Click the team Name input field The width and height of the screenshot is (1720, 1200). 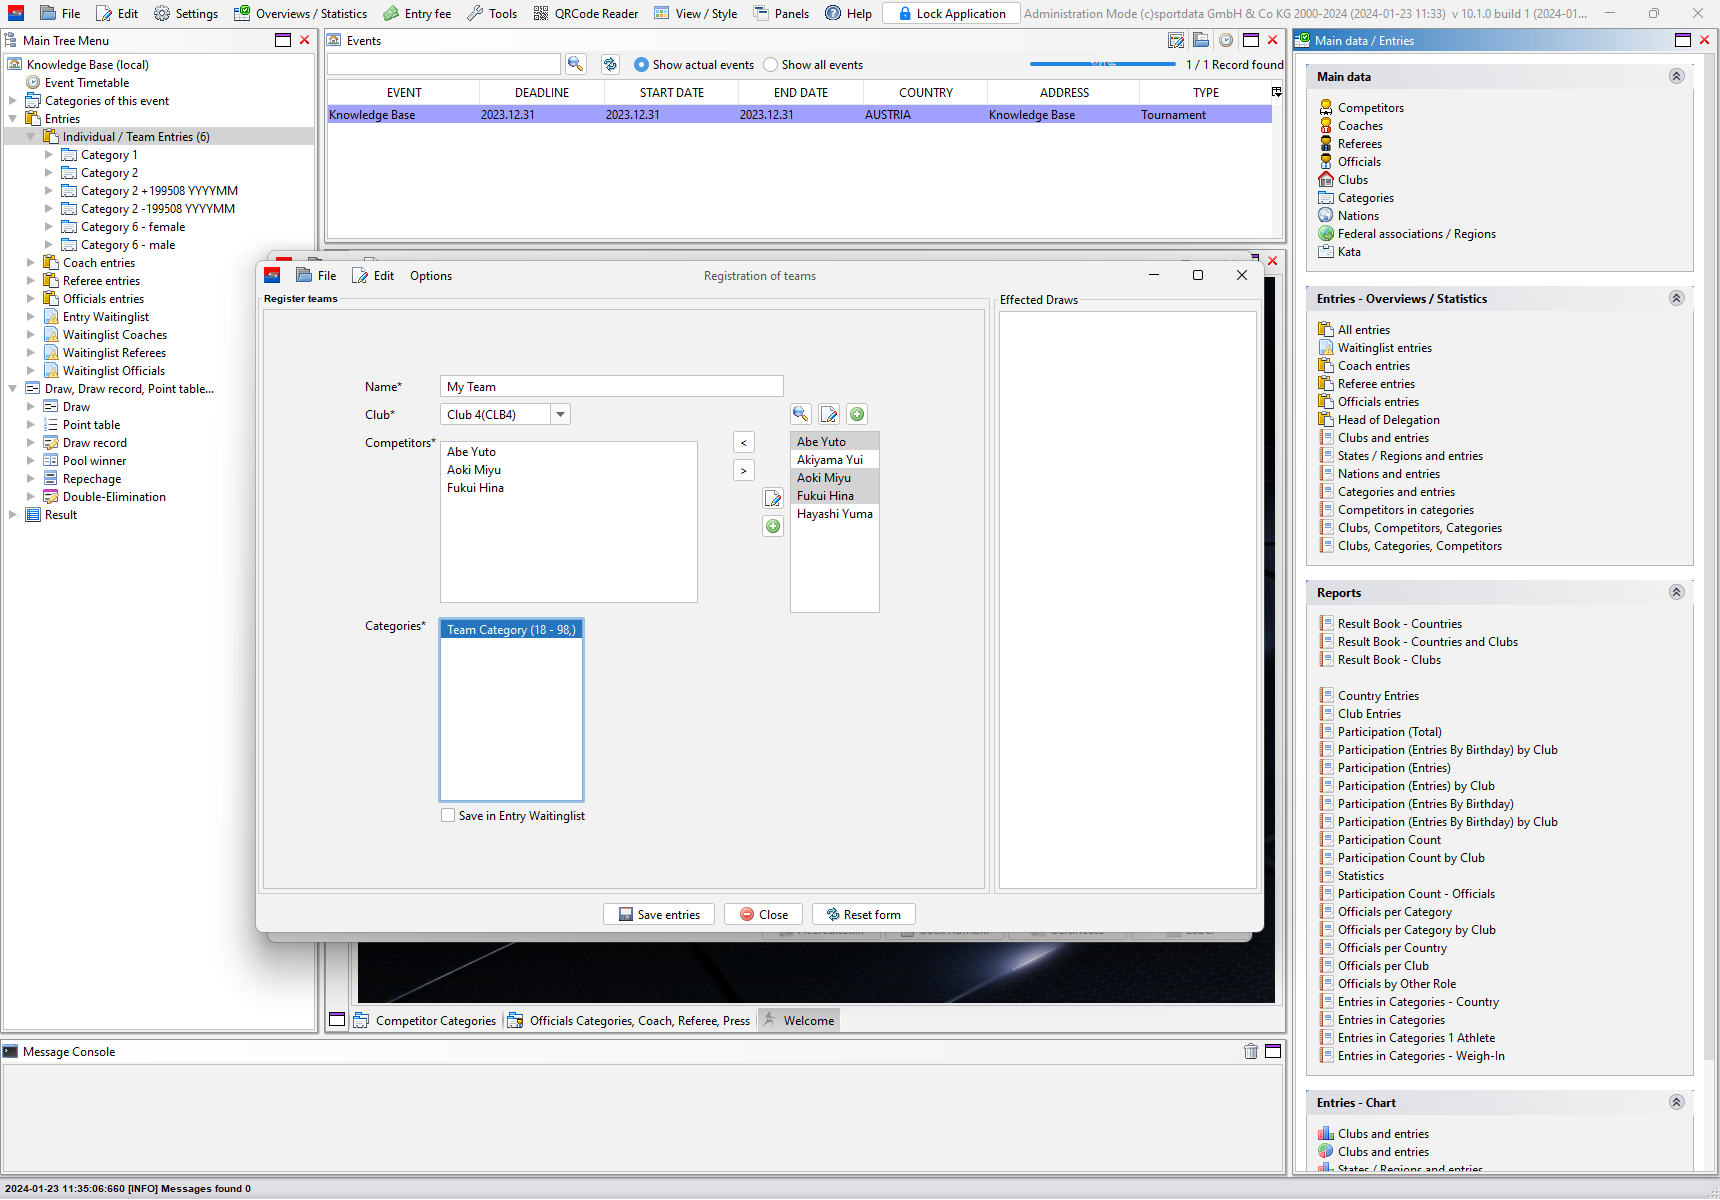coord(611,386)
